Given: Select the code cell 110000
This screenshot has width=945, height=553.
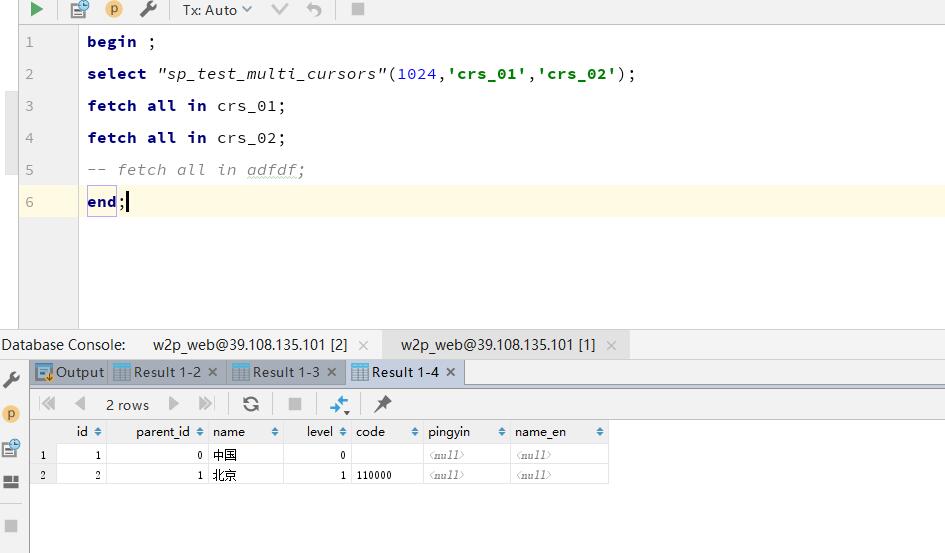Looking at the screenshot, I should point(387,475).
